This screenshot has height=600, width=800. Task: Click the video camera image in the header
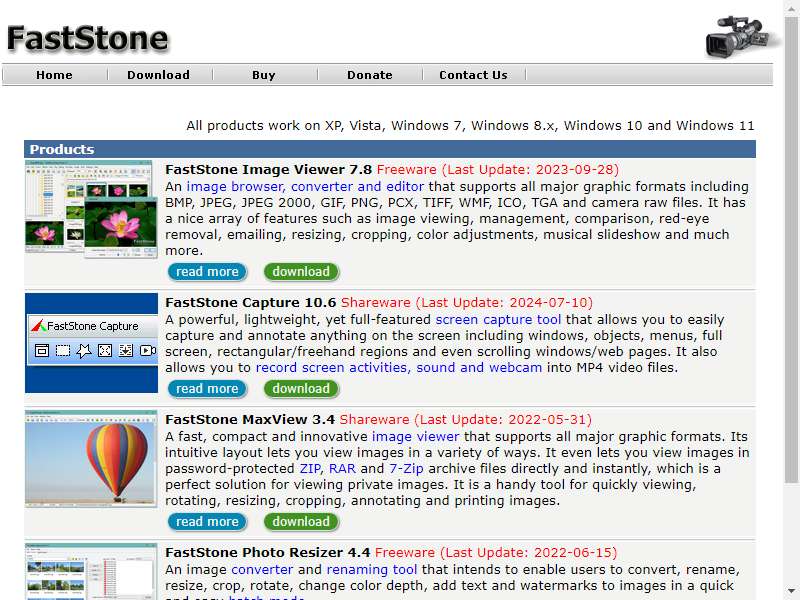click(x=742, y=36)
